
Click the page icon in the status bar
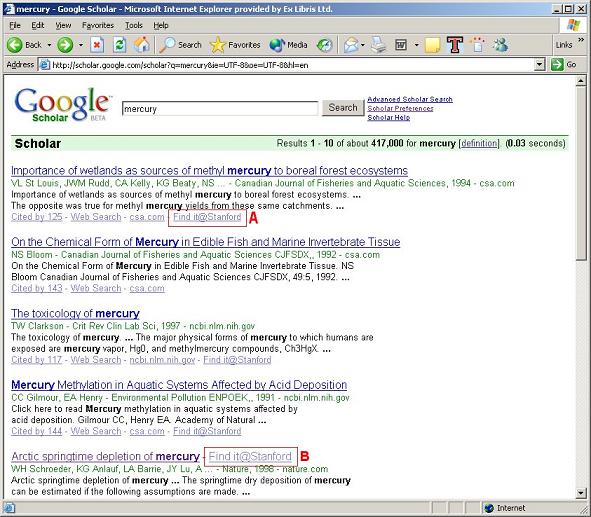click(8, 508)
